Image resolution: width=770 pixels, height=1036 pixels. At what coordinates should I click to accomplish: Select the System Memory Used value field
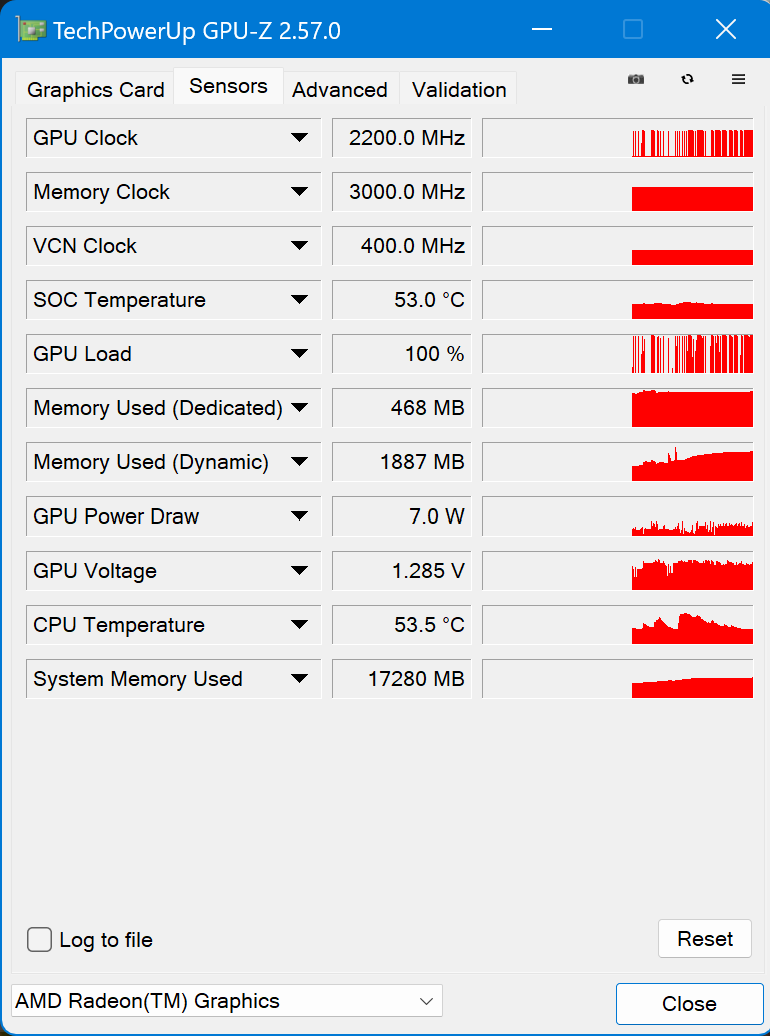coord(401,679)
